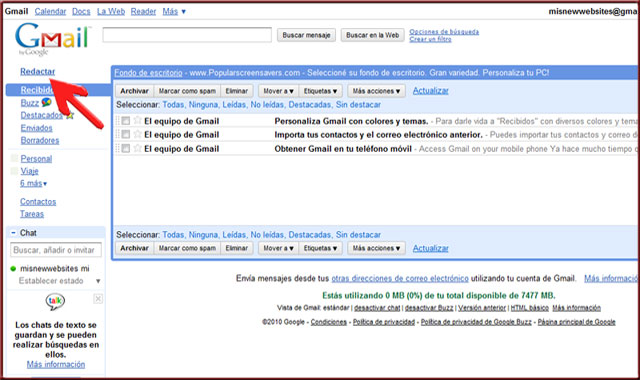This screenshot has height=380, width=640.
Task: Close the Talk promo box
Action: pyautogui.click(x=98, y=299)
